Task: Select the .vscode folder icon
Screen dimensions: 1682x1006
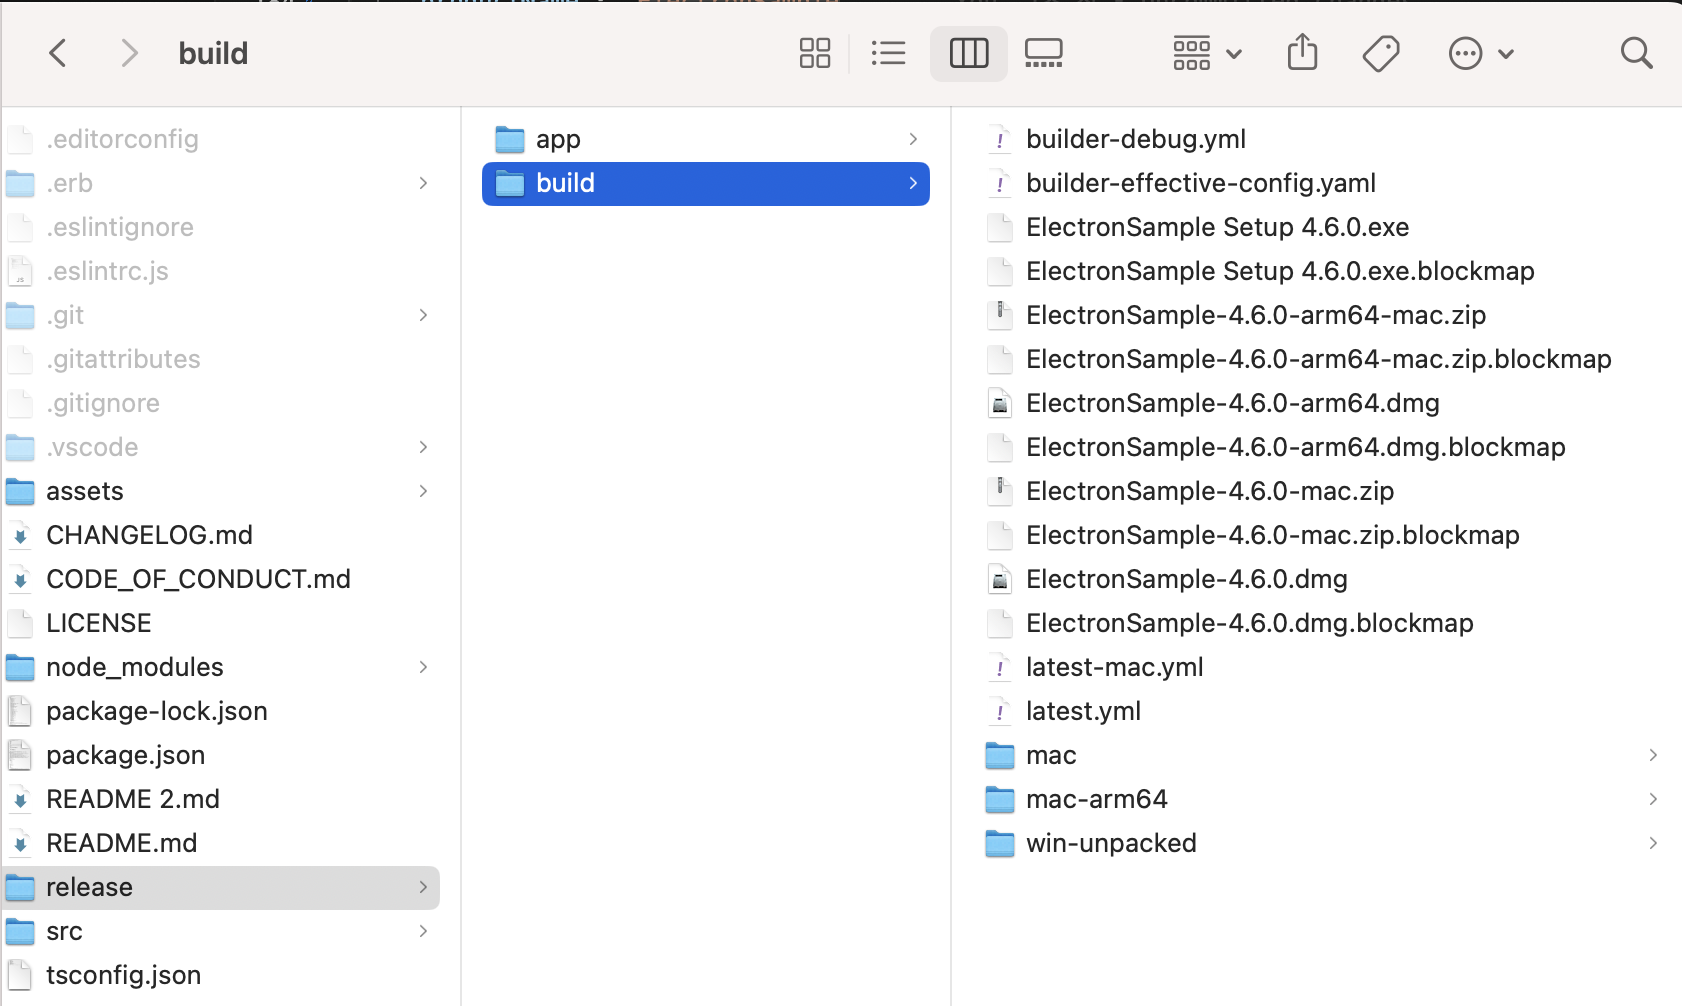Action: point(20,447)
